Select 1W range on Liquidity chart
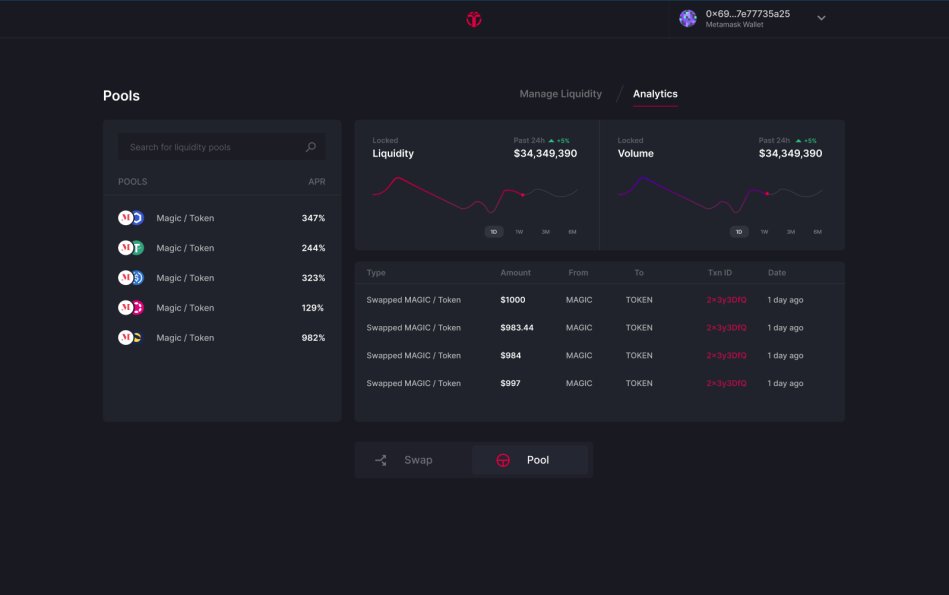Screen dimensions: 949x595 [x=519, y=232]
